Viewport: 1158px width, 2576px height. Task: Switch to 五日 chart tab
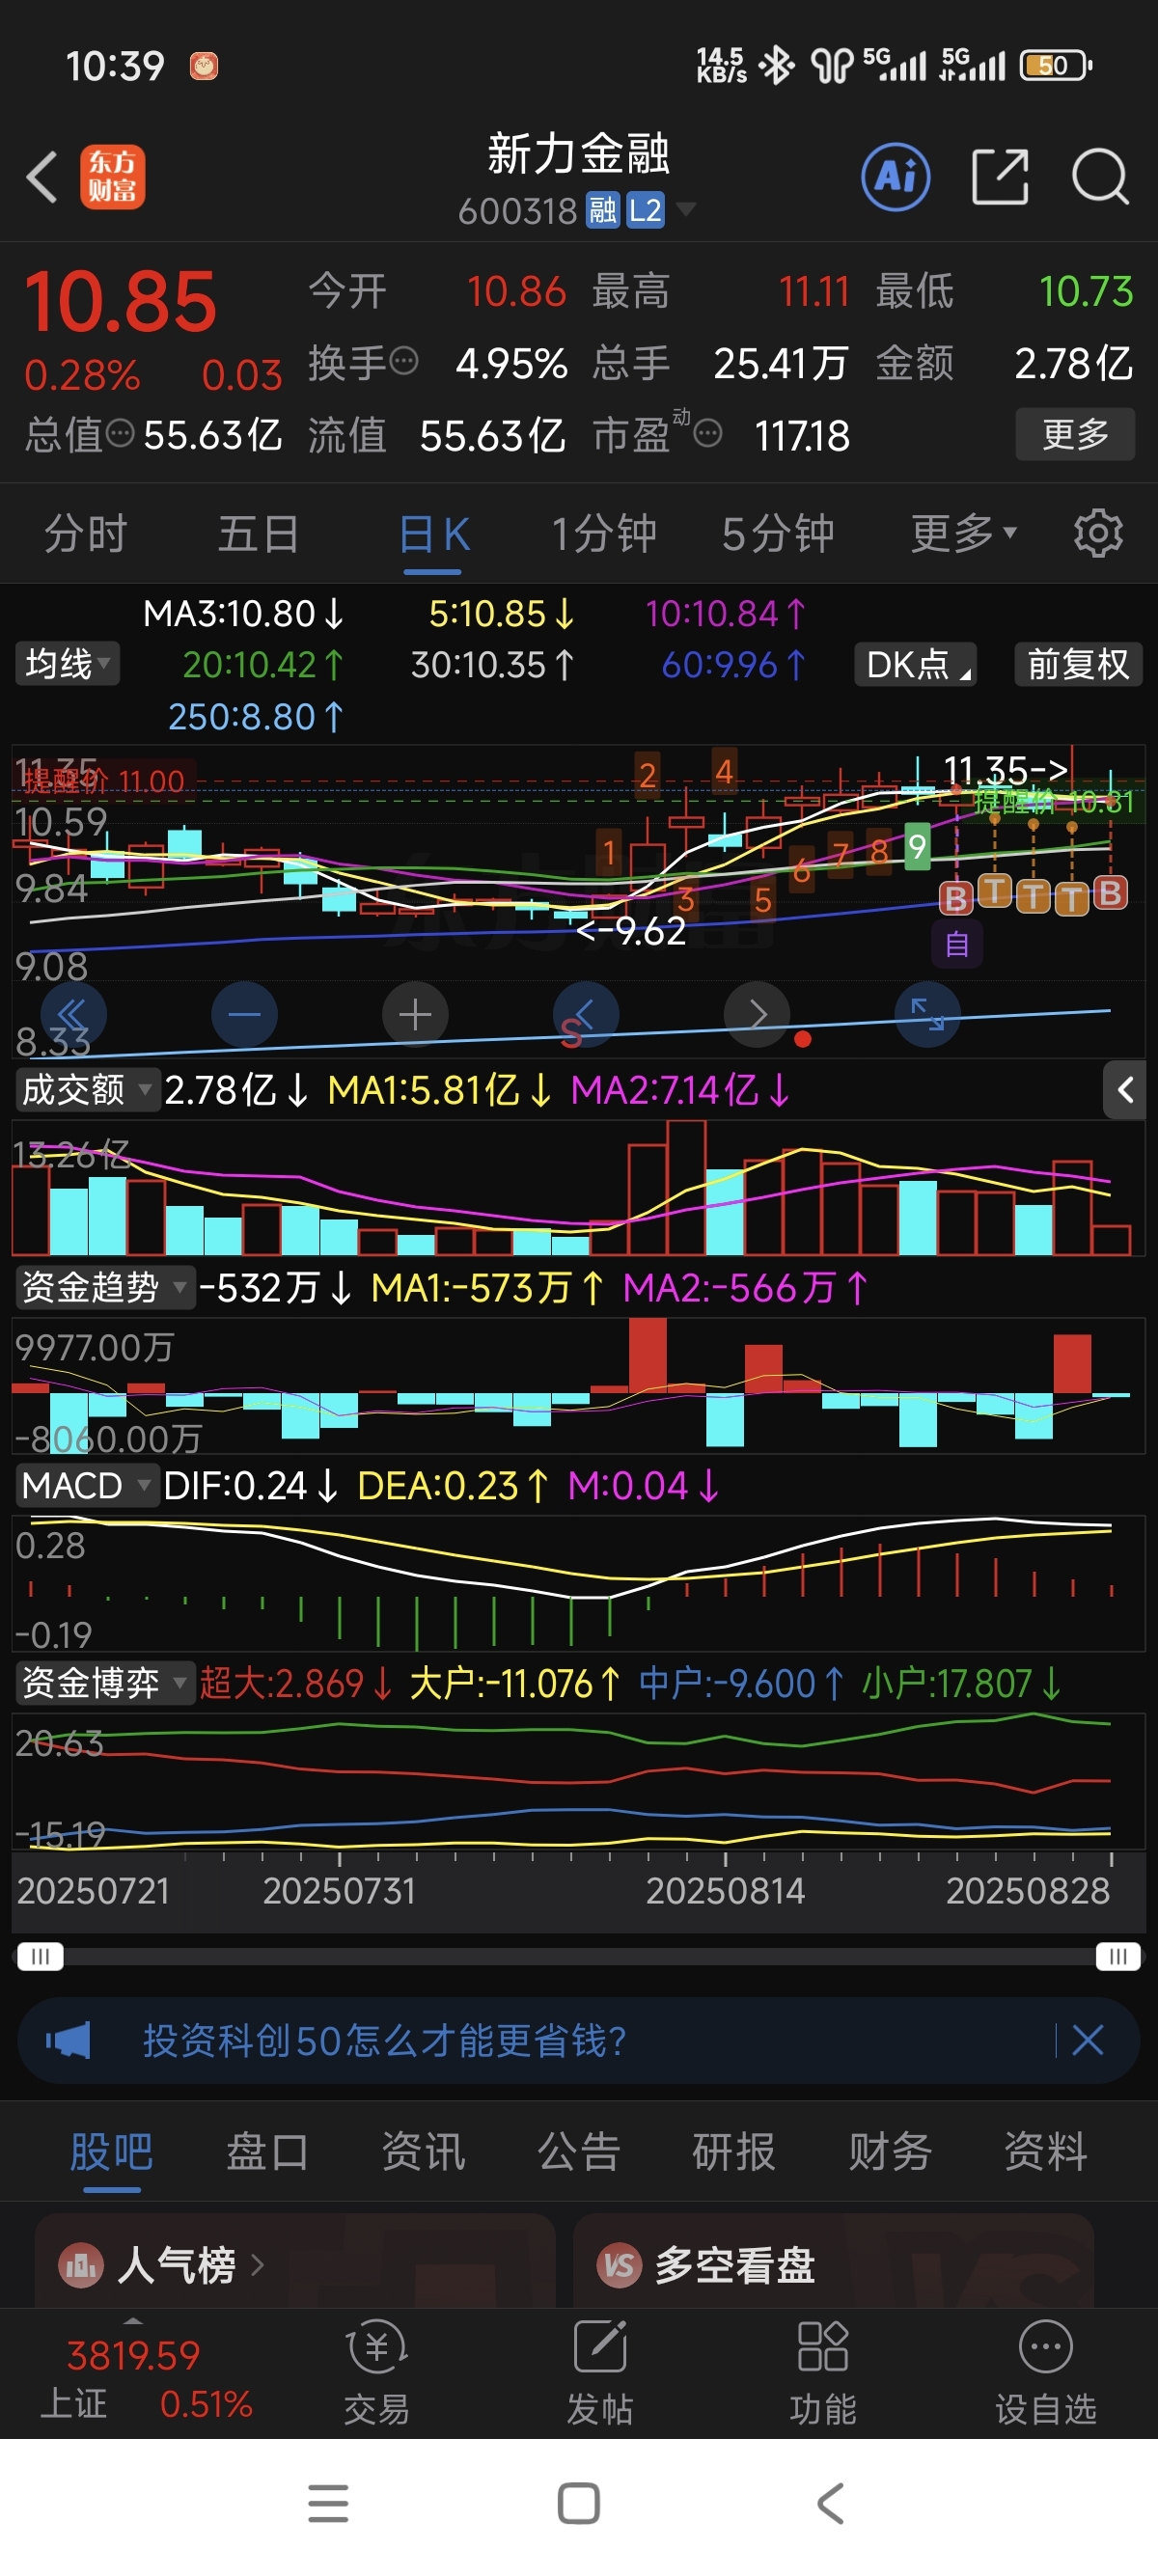(x=259, y=533)
